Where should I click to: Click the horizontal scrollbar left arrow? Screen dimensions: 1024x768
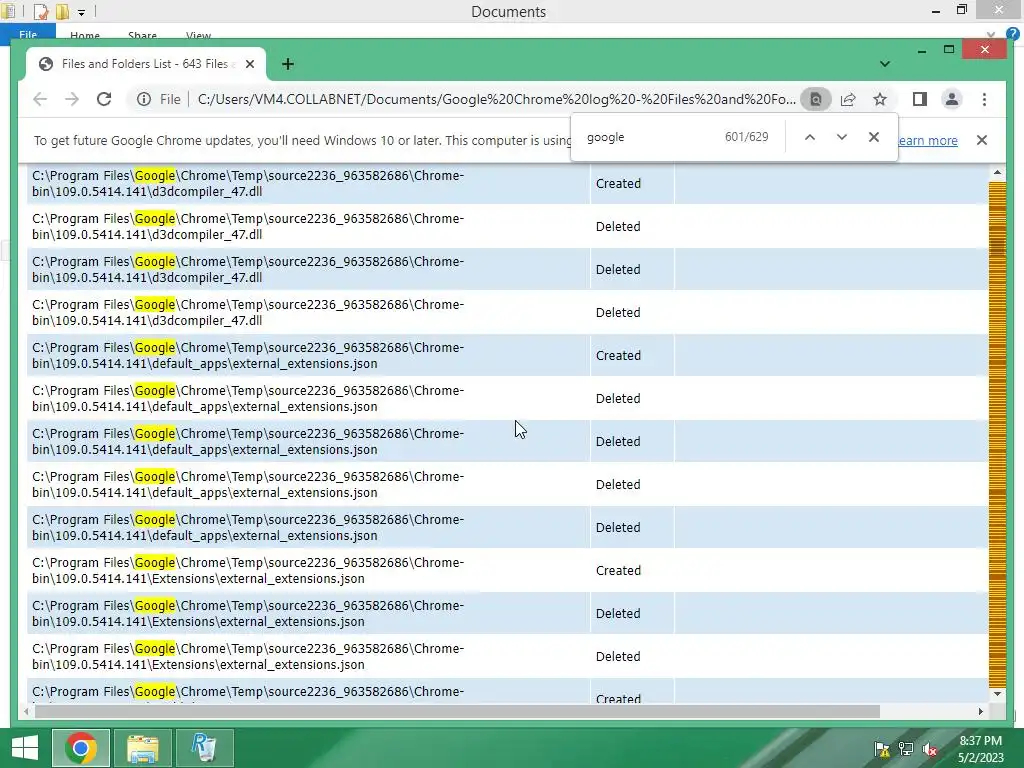[x=26, y=711]
